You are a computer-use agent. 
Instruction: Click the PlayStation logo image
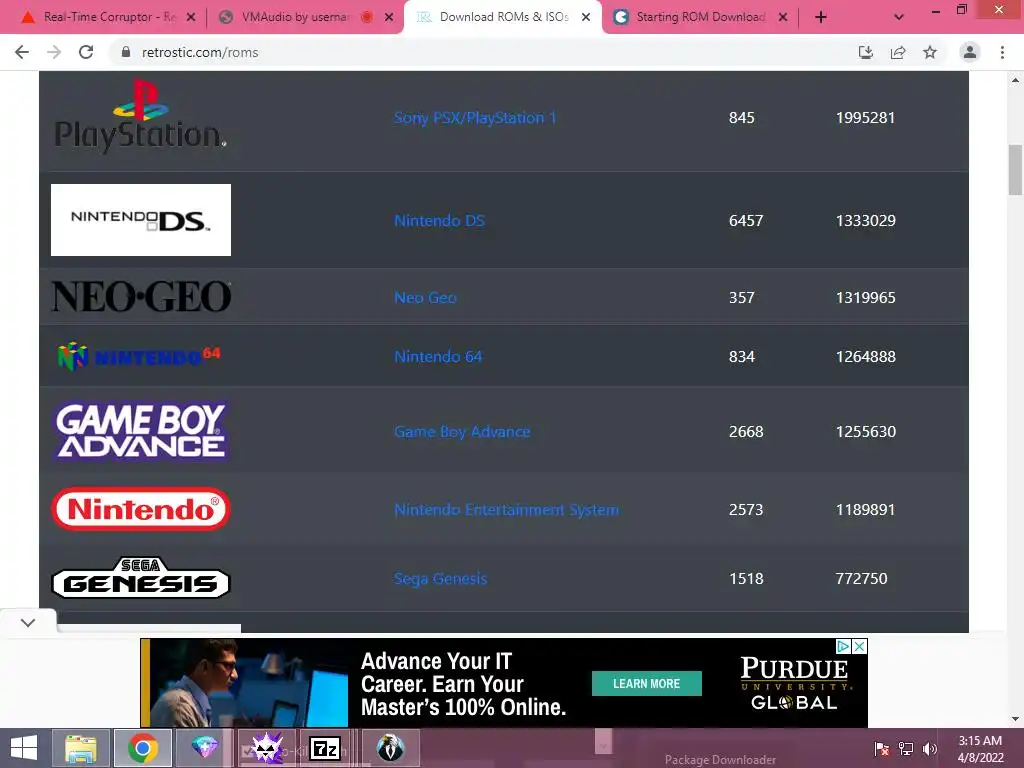140,116
